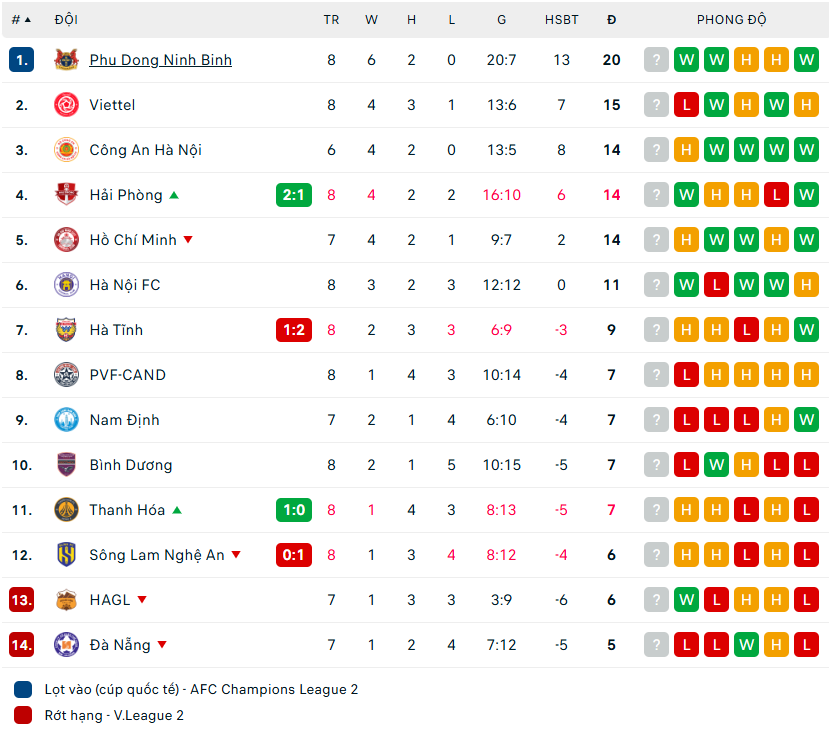Click the Bình Dương team name
The image size is (829, 730).
click(x=130, y=465)
